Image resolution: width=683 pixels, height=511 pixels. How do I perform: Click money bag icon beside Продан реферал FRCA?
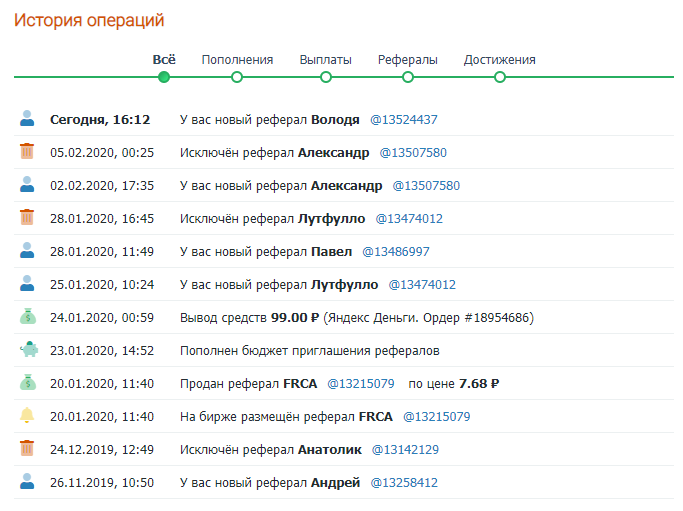coord(28,382)
